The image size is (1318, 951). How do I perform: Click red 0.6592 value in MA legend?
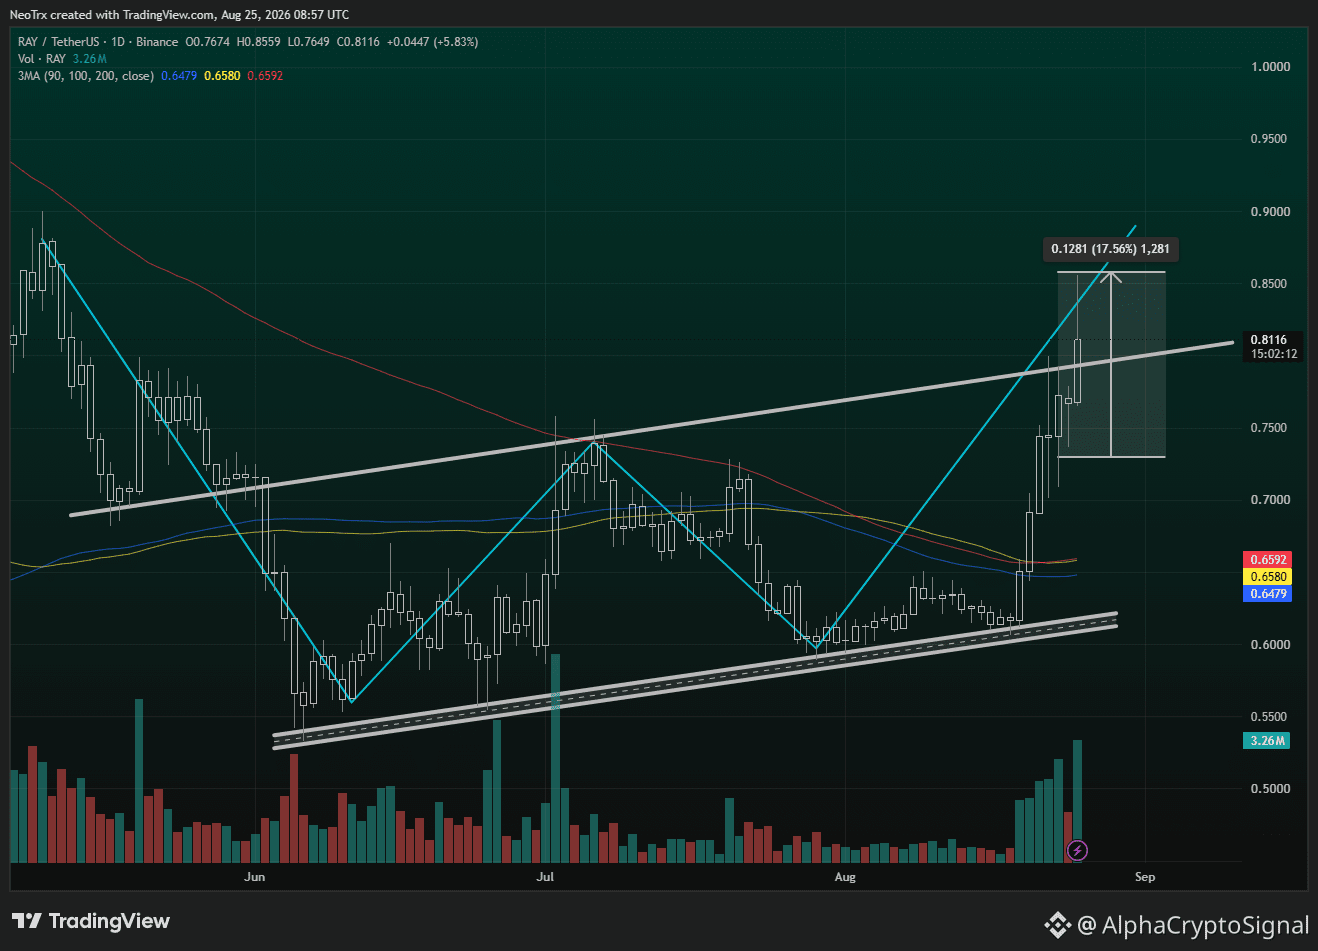point(265,76)
